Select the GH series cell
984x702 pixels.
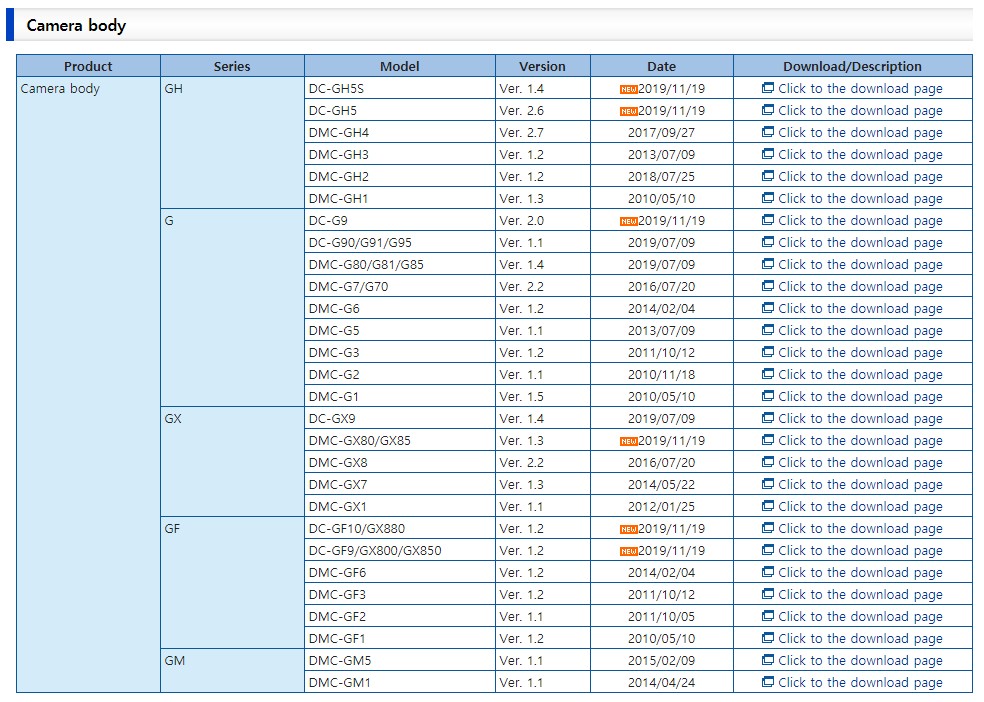tap(232, 143)
